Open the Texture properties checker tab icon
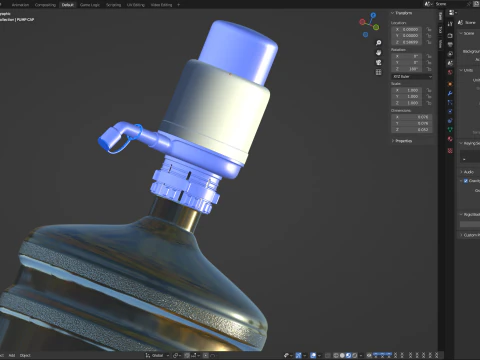The width and height of the screenshot is (480, 360). point(450,151)
